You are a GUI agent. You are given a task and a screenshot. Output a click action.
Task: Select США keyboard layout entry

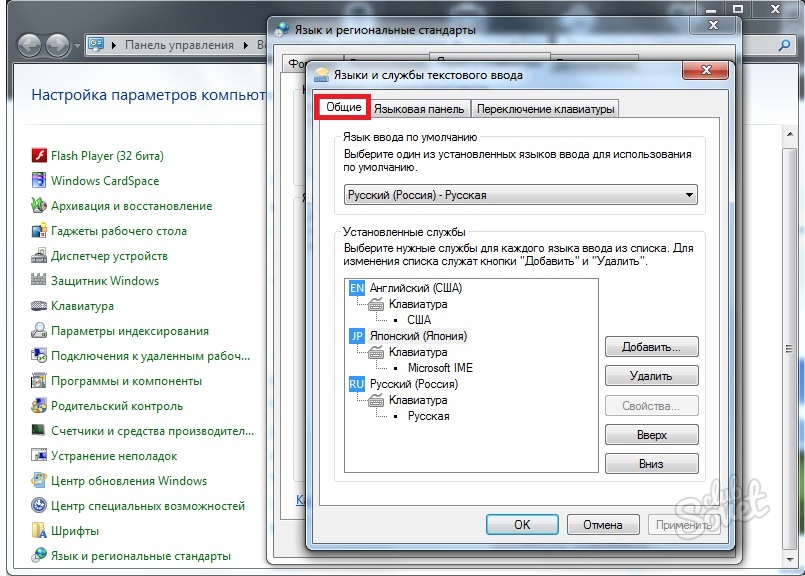[419, 320]
